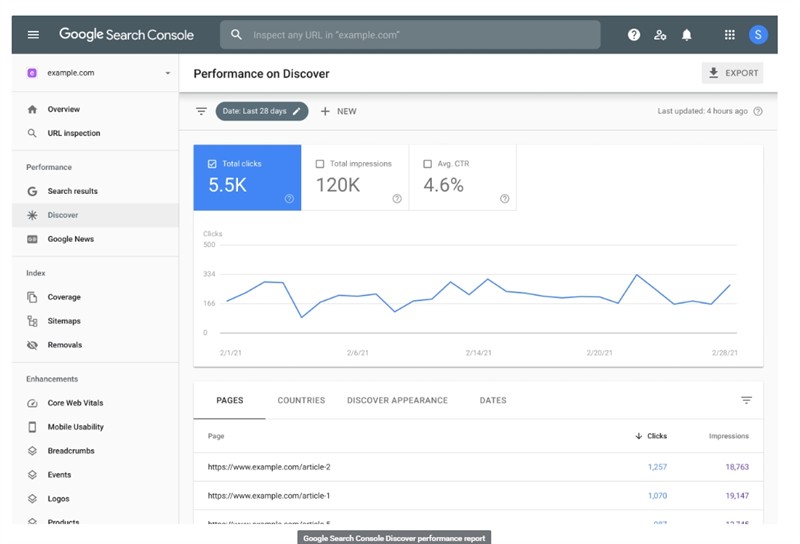
Task: Open URL inspection in the sidebar
Action: [95, 133]
